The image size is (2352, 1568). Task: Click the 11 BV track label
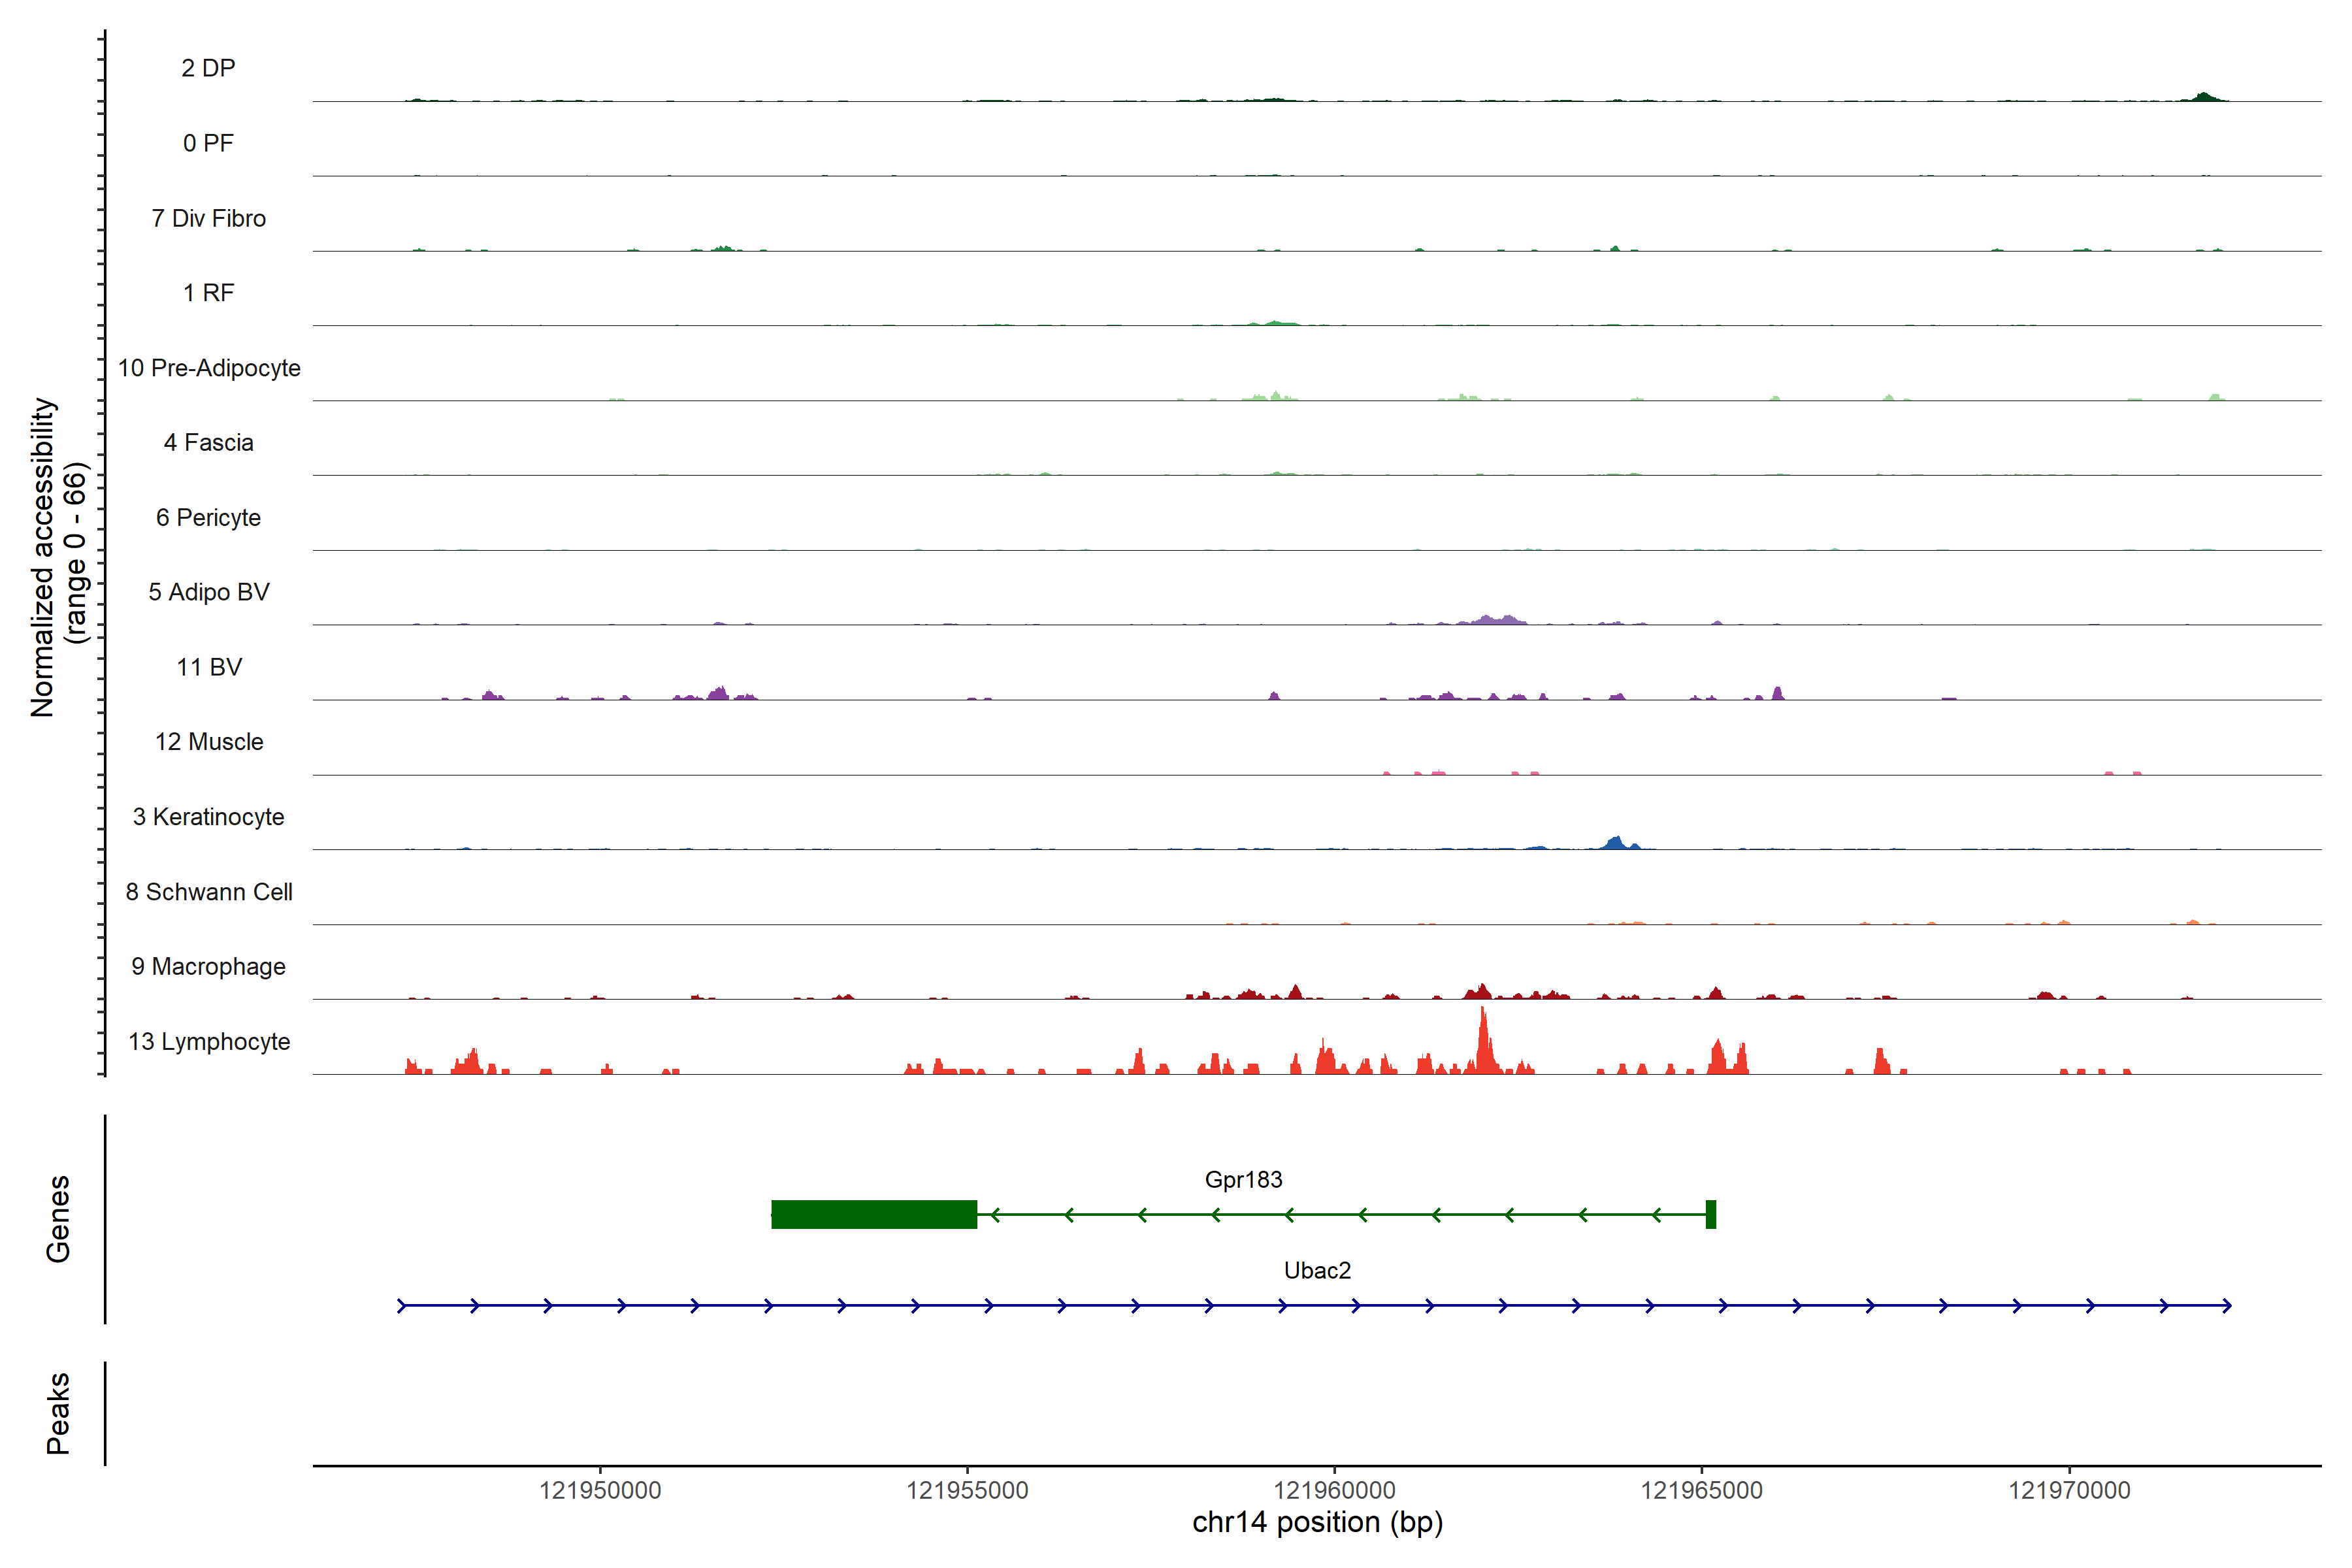pos(209,667)
